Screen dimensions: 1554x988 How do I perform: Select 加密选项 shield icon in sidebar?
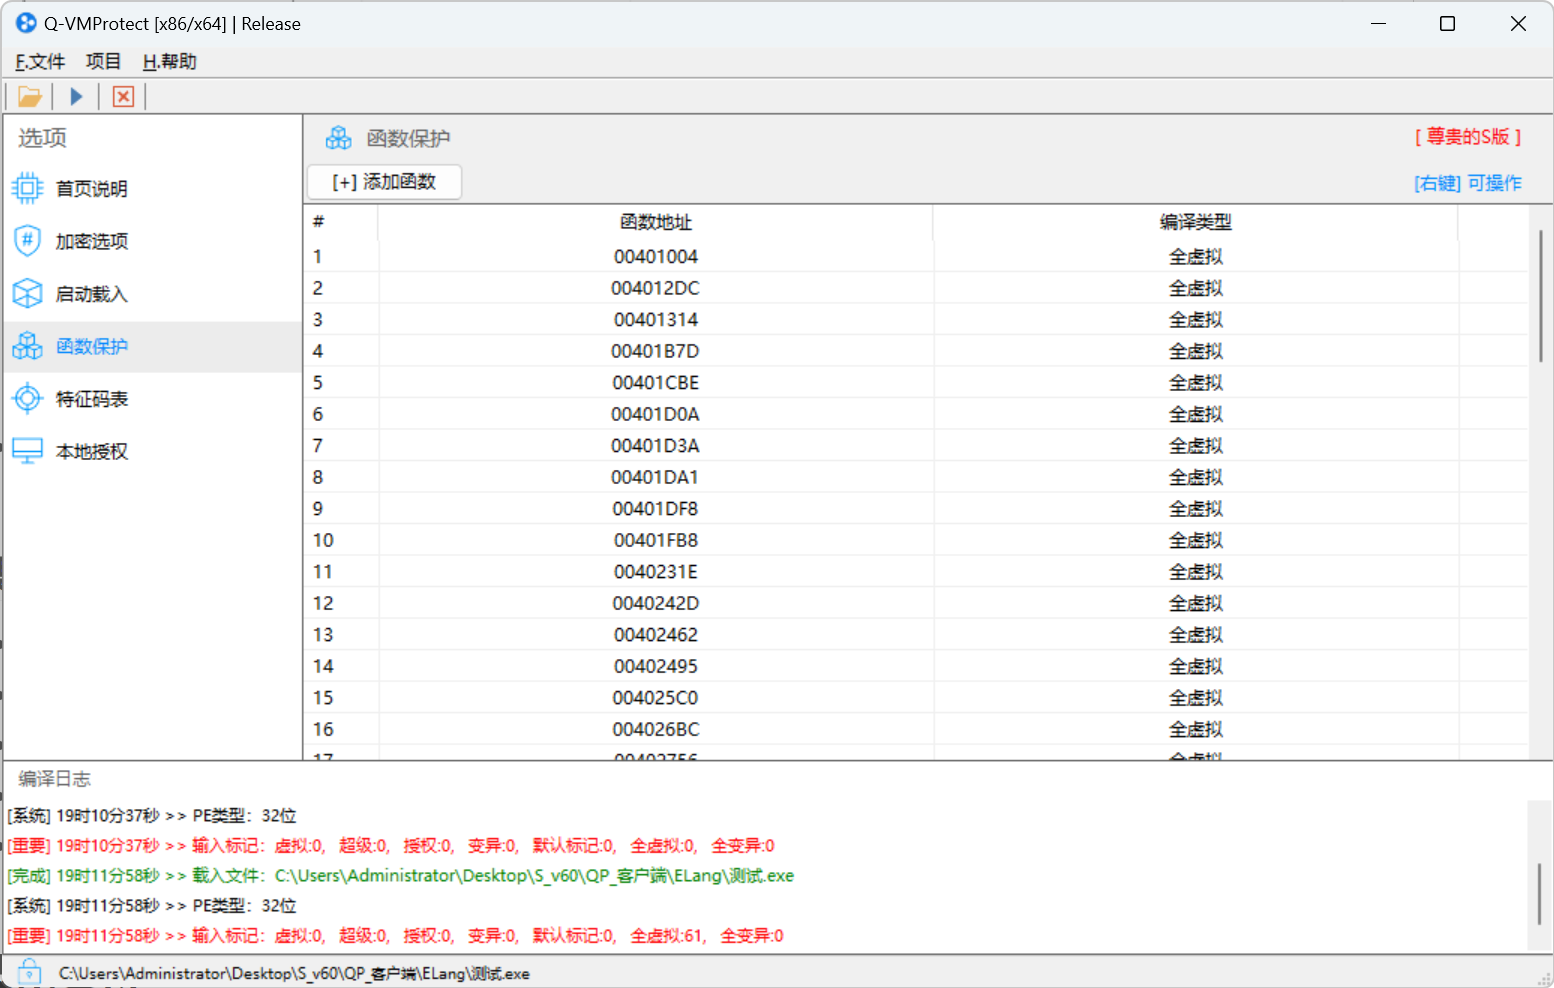(27, 241)
